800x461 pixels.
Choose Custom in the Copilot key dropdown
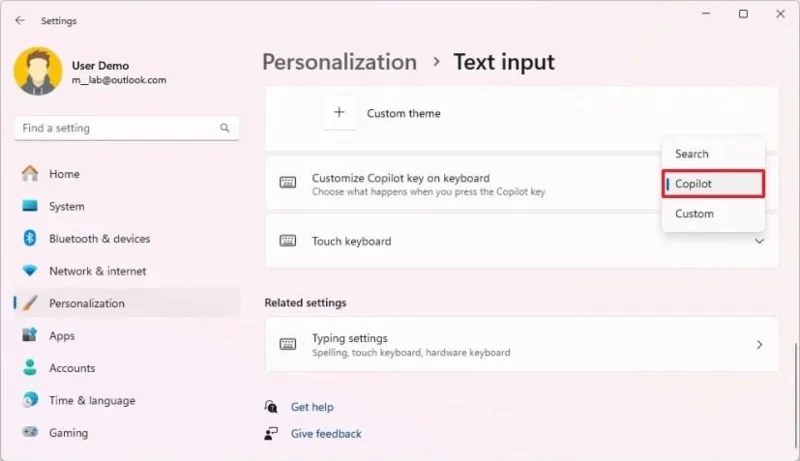click(x=713, y=214)
